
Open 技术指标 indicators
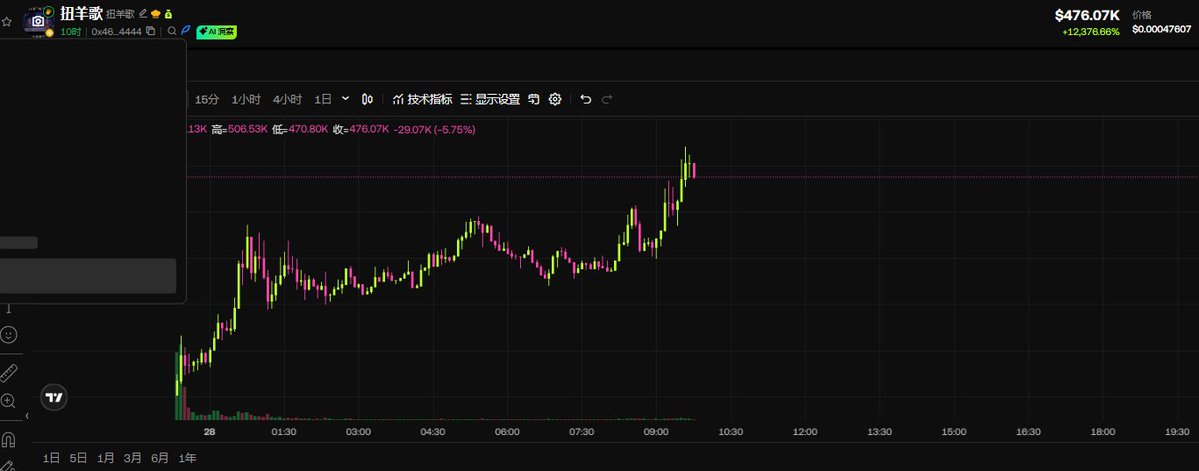[x=422, y=99]
